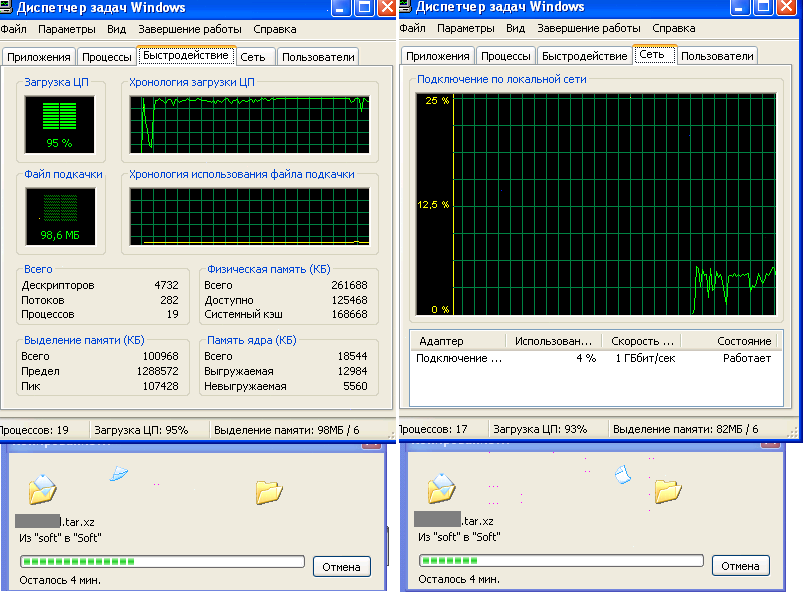Screen dimensions: 803x594
Task: Maximize the left Task Manager window
Action: 365,8
